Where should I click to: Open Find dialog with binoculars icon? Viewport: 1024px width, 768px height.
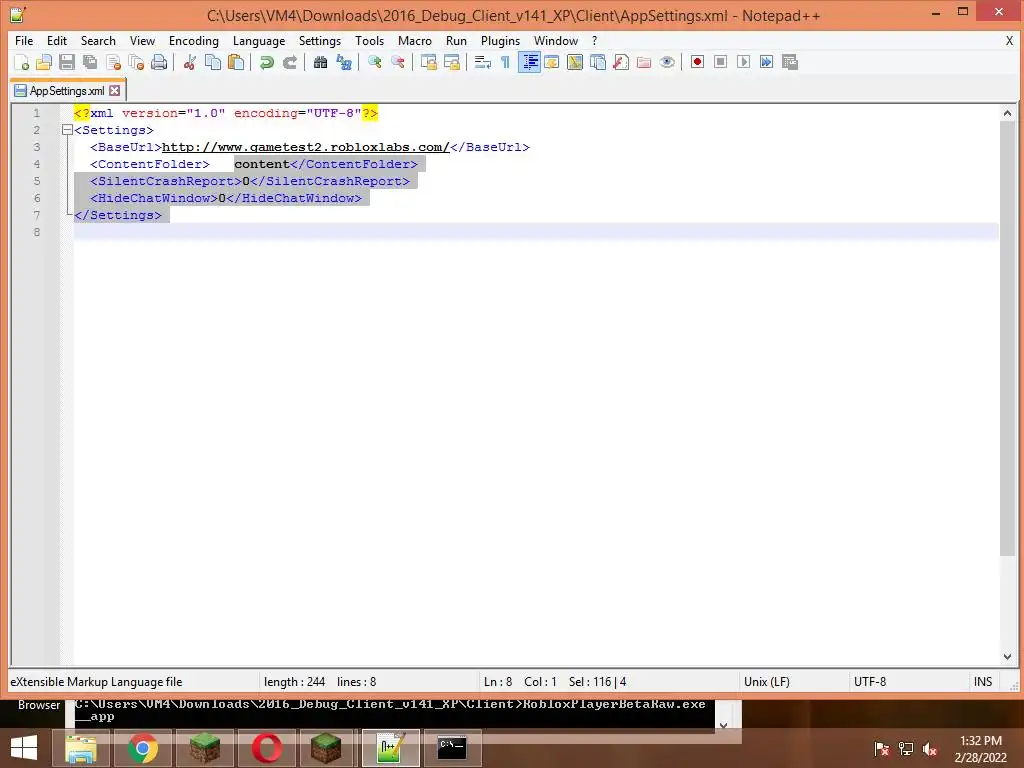point(320,62)
